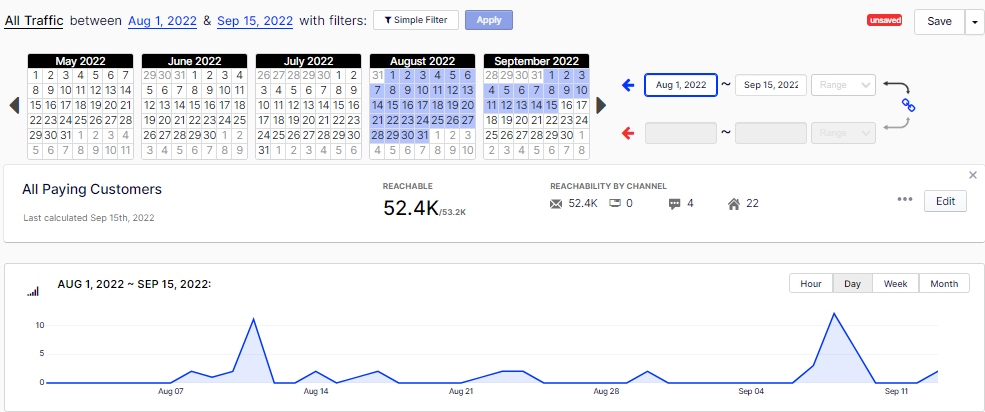Click the unsaved status badge
985x412 pixels.
click(884, 21)
